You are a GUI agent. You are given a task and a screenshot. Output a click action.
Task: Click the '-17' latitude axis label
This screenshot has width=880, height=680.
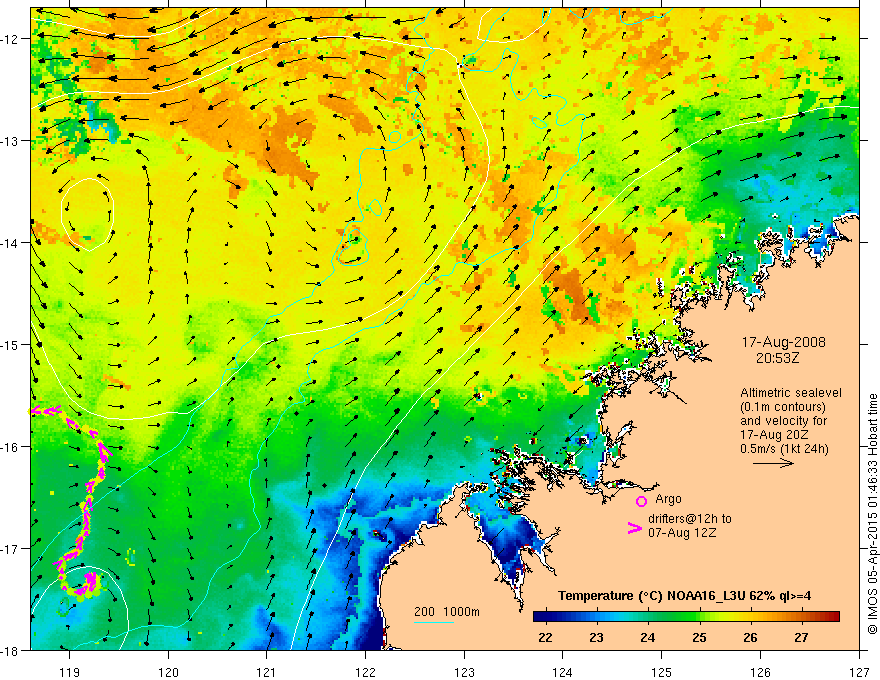(10, 548)
